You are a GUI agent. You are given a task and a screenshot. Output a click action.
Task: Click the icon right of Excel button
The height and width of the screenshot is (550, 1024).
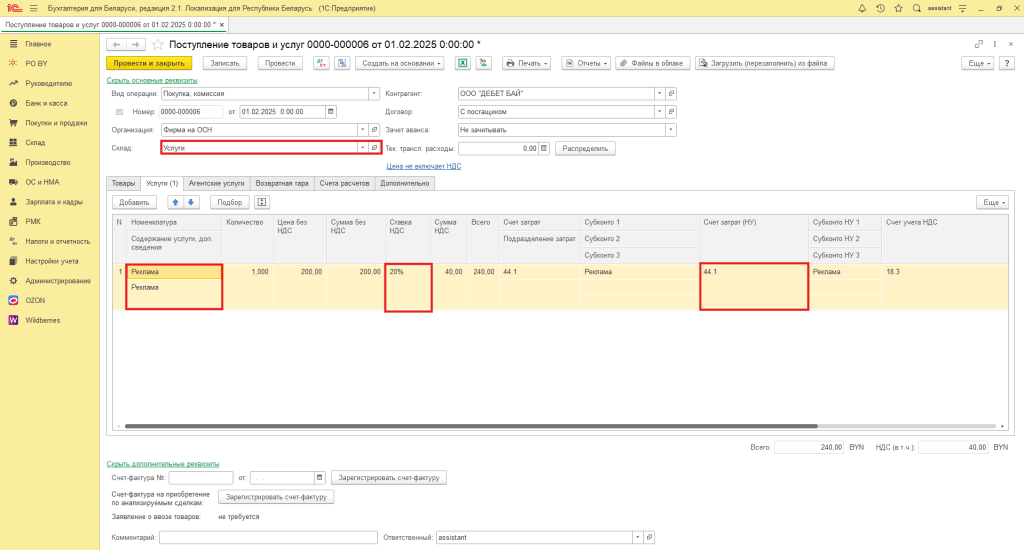click(x=483, y=63)
